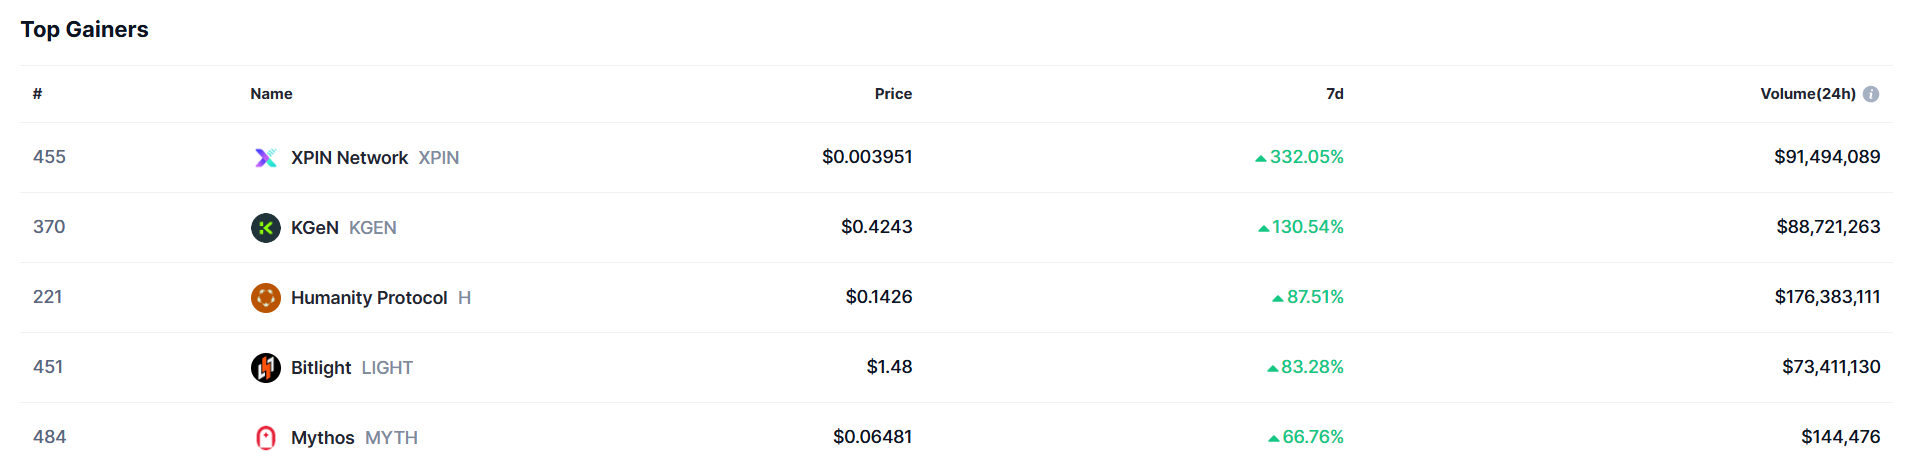Click the Mythos coin logo
The height and width of the screenshot is (467, 1905).
tap(265, 438)
